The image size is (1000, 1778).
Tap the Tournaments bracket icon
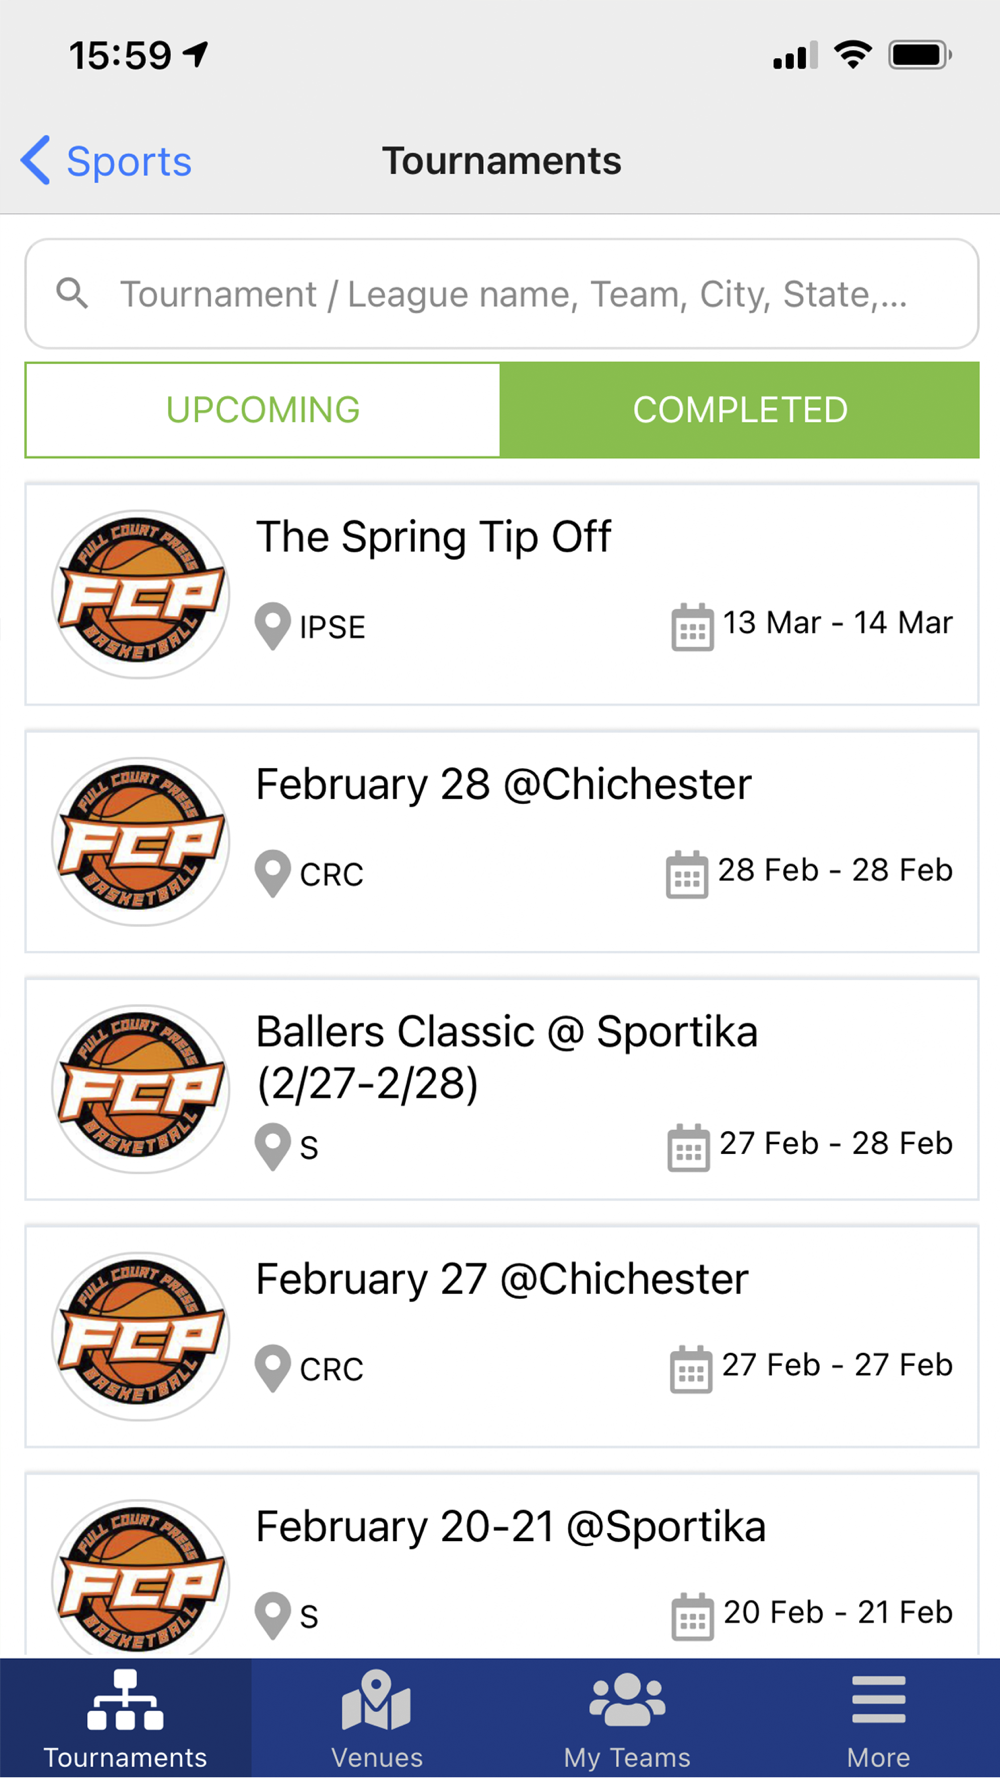coord(125,1700)
